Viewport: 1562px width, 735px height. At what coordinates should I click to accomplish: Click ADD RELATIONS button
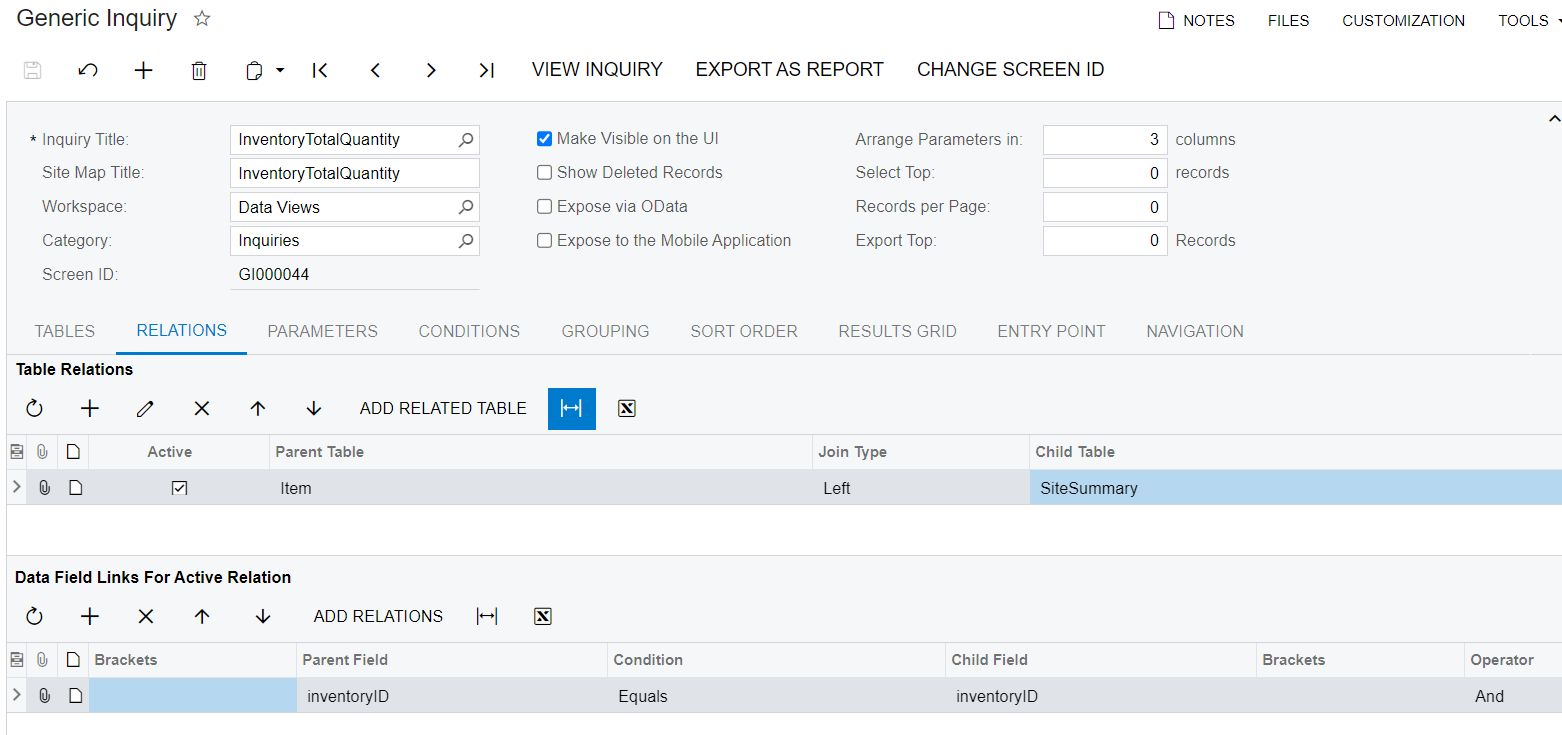pyautogui.click(x=378, y=616)
